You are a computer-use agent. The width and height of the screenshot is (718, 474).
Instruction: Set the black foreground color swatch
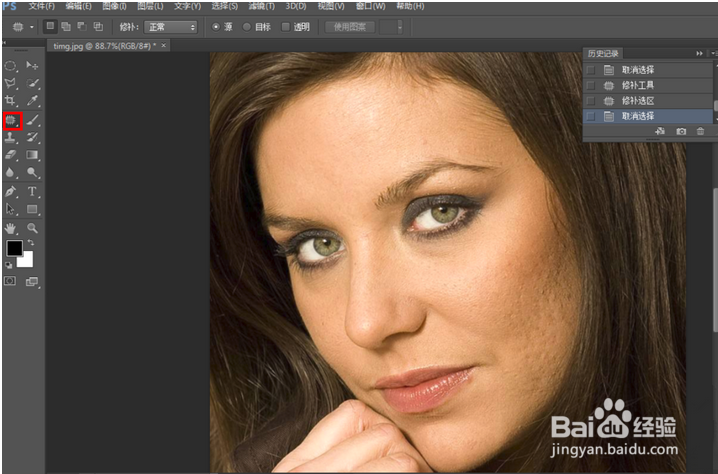[x=14, y=248]
